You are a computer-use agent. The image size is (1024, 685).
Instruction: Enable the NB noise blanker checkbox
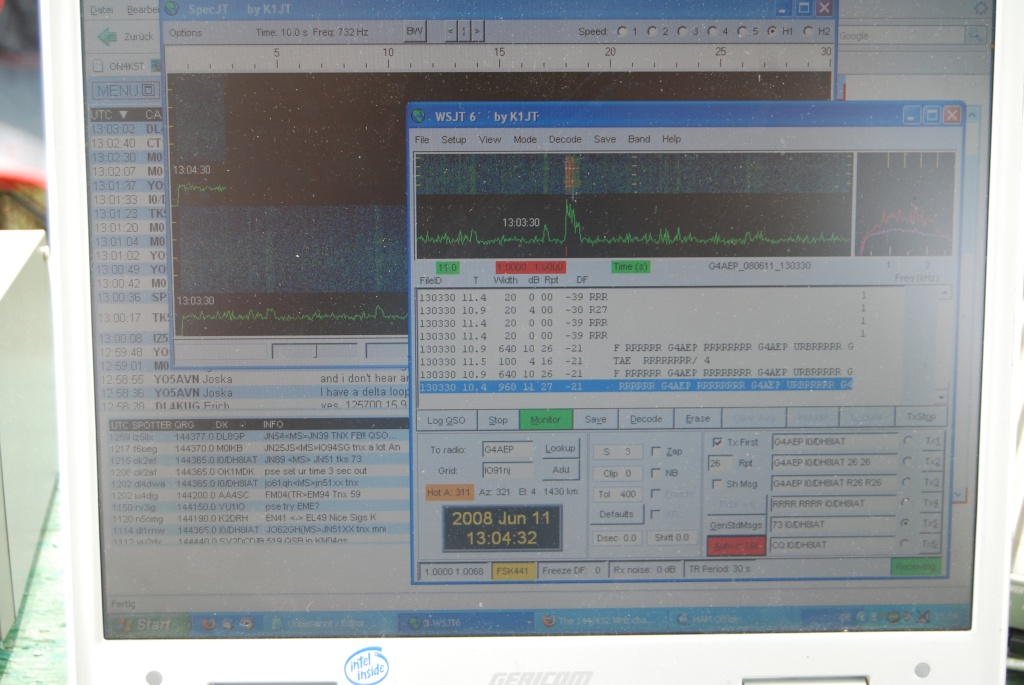click(x=656, y=473)
